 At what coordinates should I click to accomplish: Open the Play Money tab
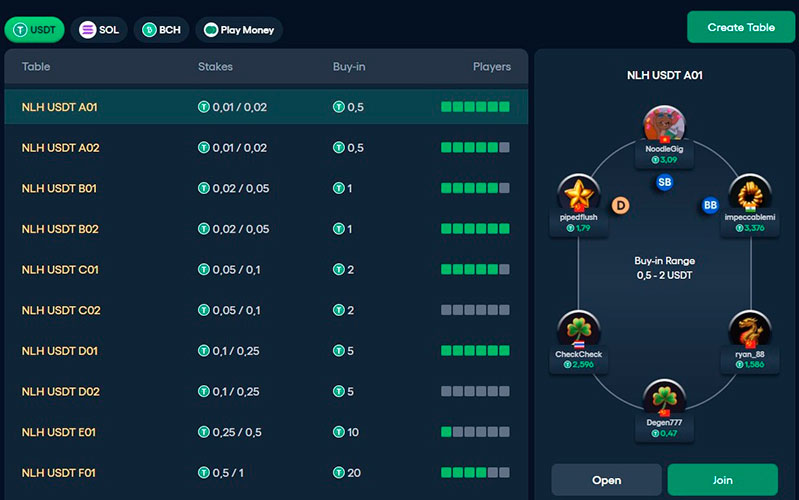[239, 30]
